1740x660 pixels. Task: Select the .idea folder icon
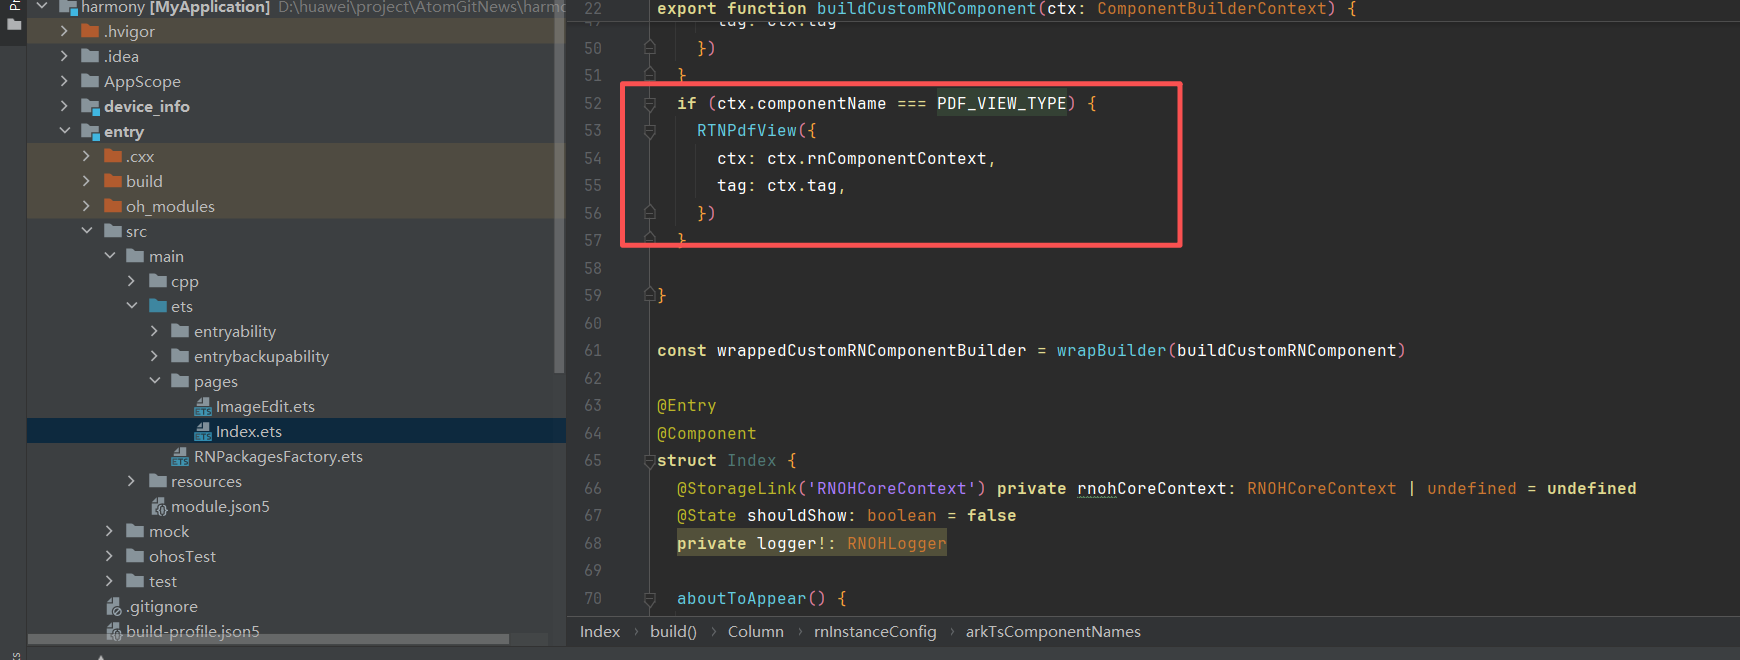[x=90, y=56]
